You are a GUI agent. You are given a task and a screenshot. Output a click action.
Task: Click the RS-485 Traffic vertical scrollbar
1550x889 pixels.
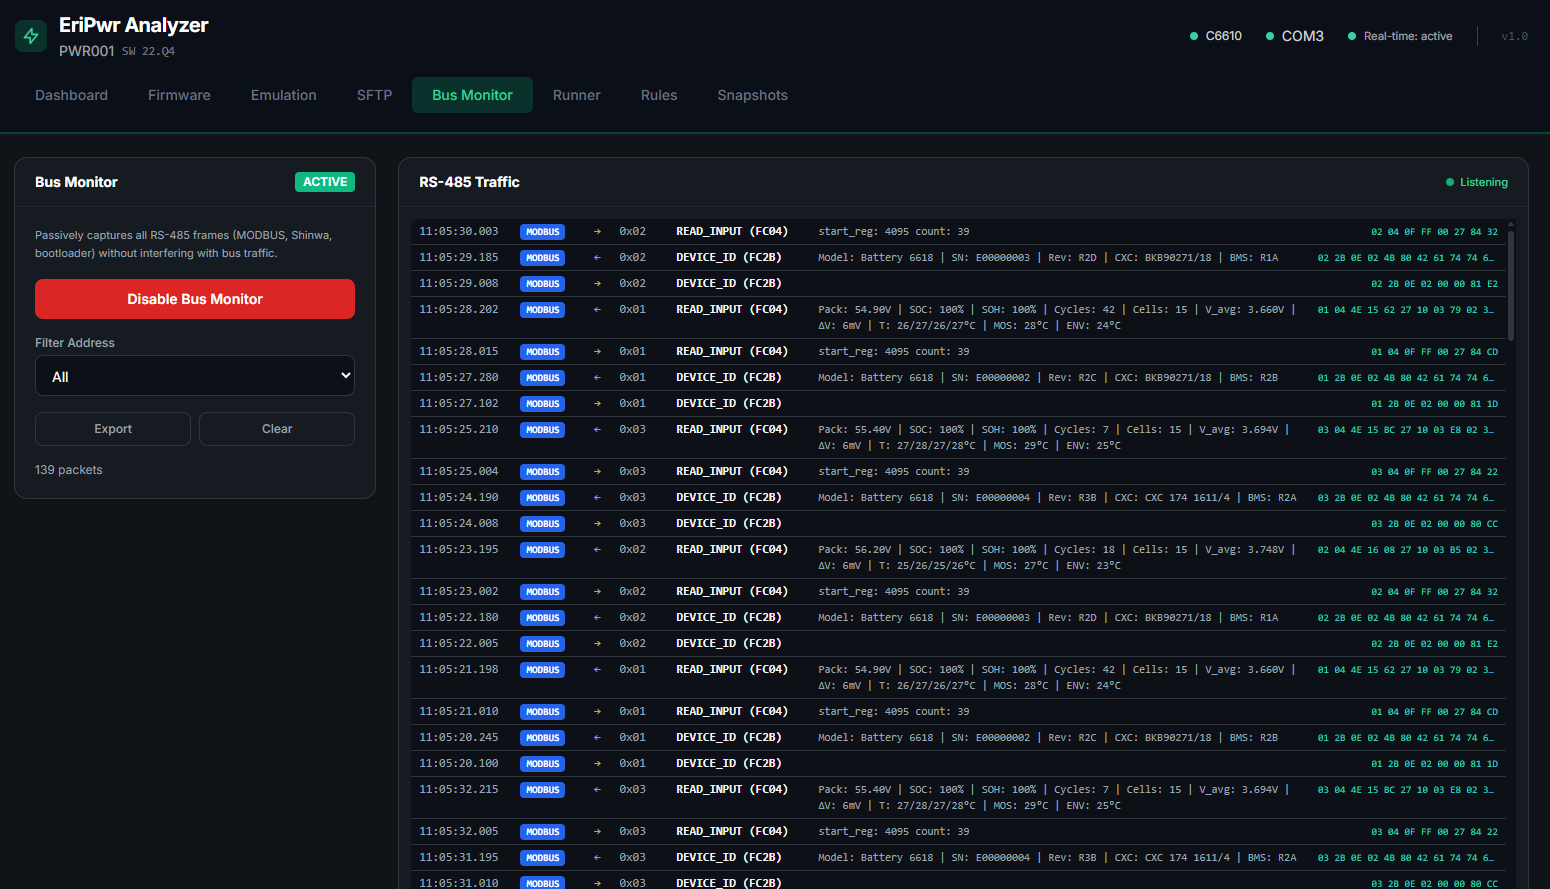pyautogui.click(x=1510, y=285)
